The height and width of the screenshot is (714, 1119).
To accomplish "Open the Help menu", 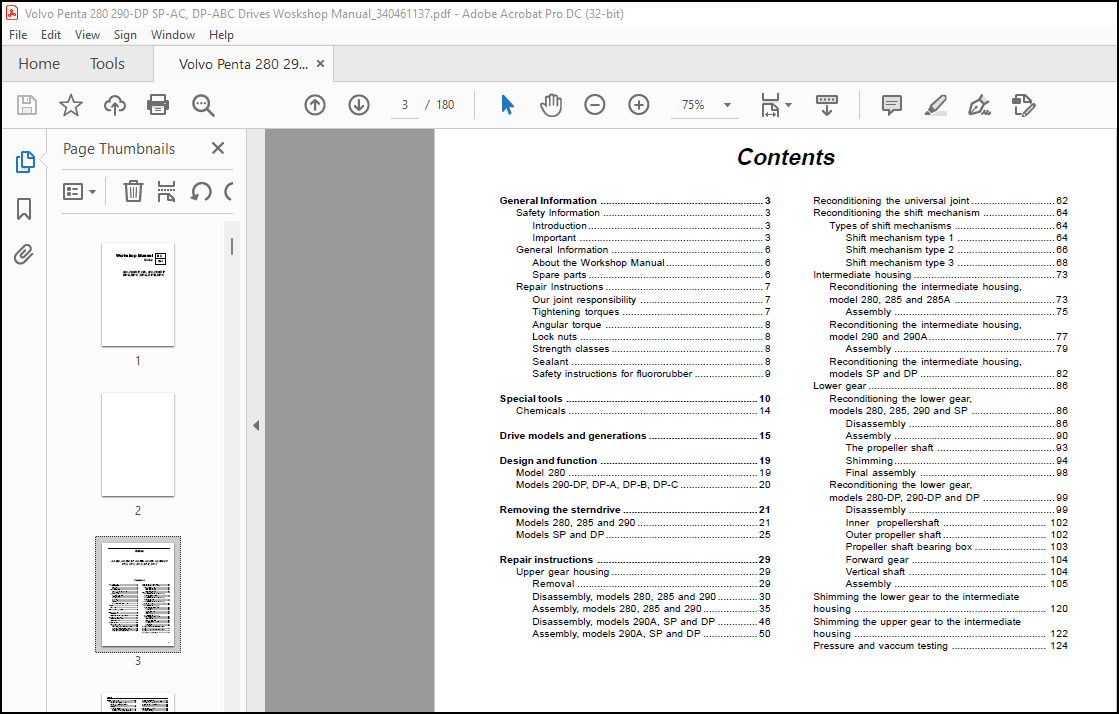I will point(221,35).
